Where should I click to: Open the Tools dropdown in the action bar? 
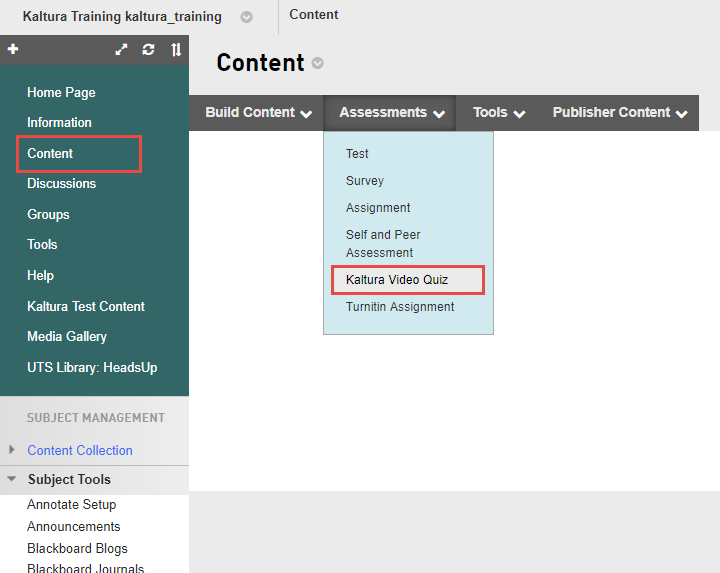click(x=499, y=113)
